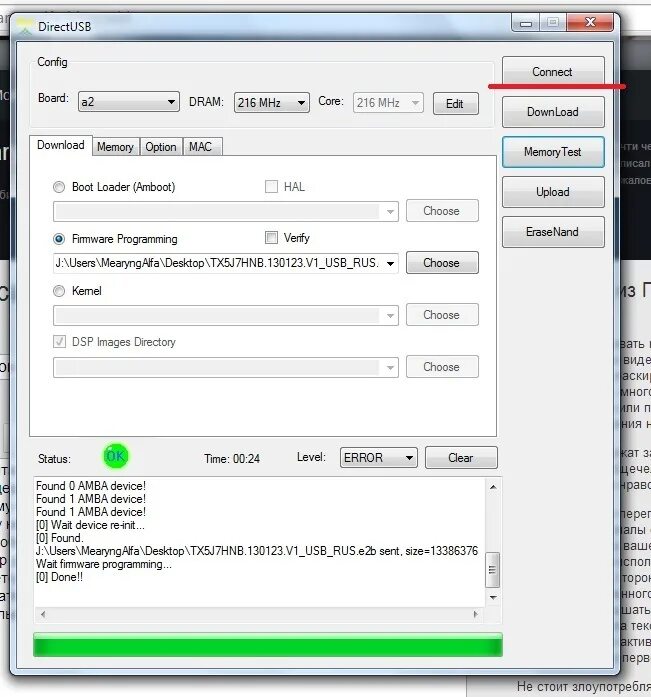Click the log scrollbar up arrow

(x=493, y=487)
